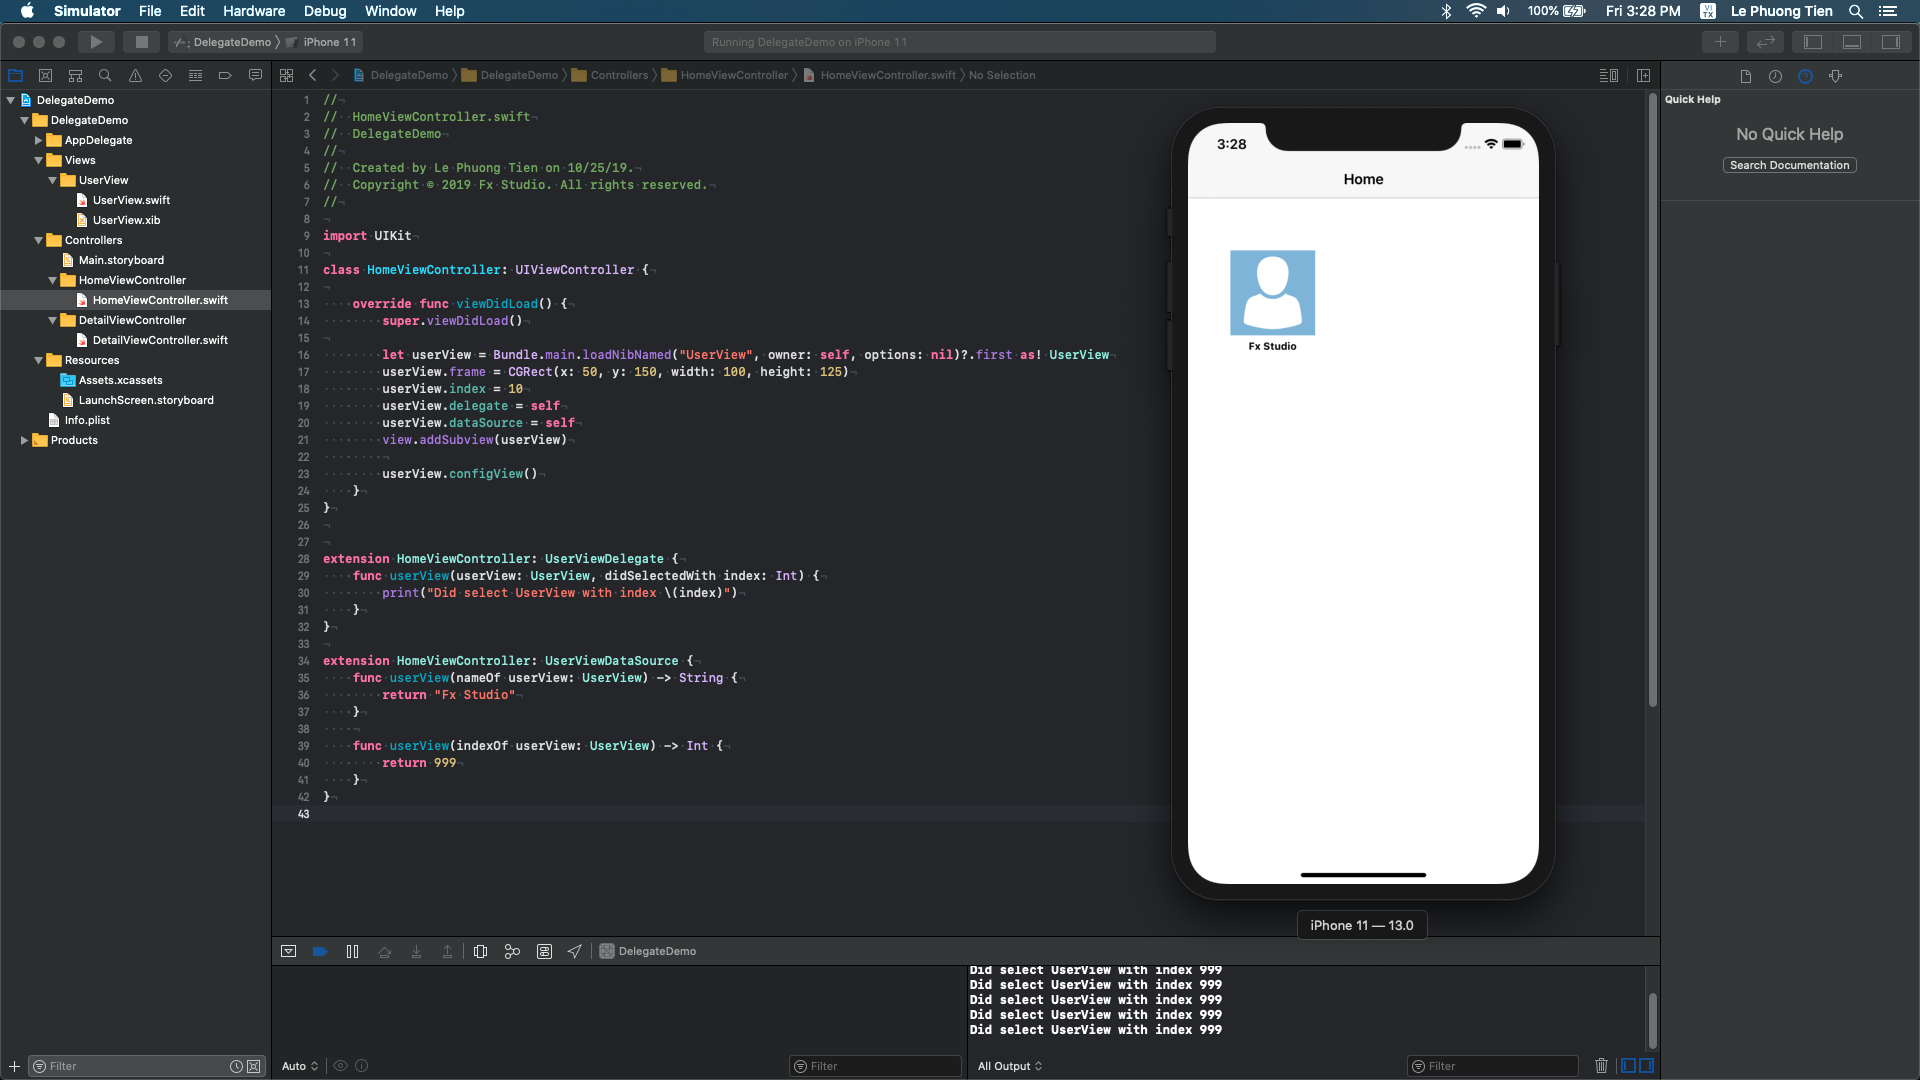Open the Library with the plus icon
This screenshot has height=1080, width=1920.
point(1721,42)
